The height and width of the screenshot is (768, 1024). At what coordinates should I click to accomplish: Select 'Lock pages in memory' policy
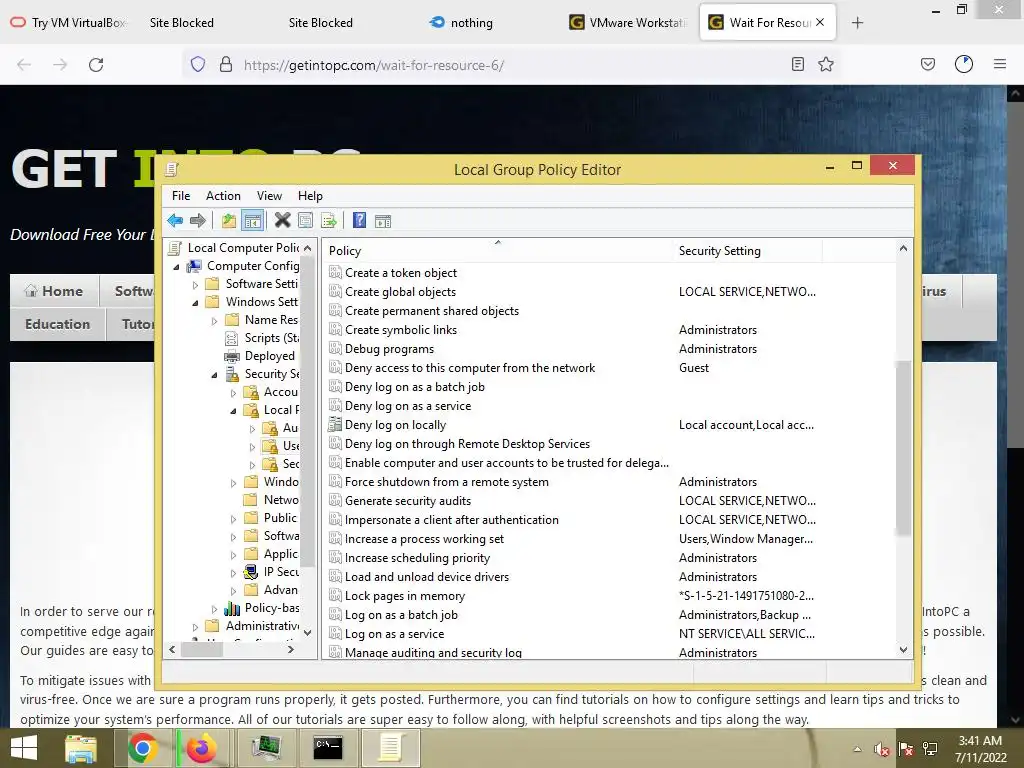pos(405,596)
